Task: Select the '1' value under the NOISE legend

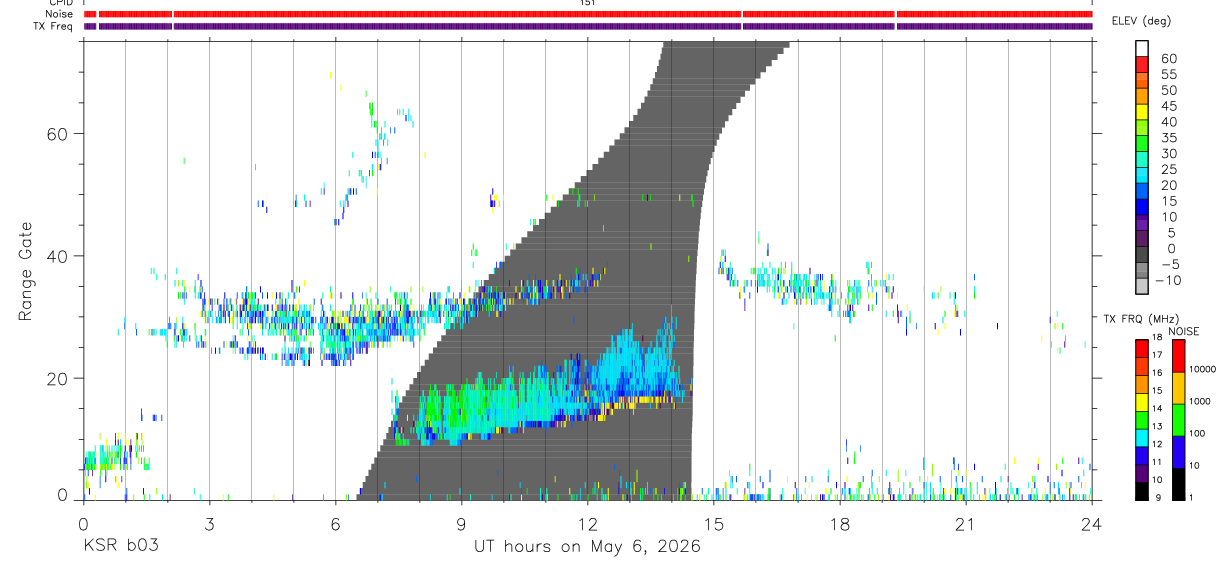Action: pyautogui.click(x=1192, y=498)
